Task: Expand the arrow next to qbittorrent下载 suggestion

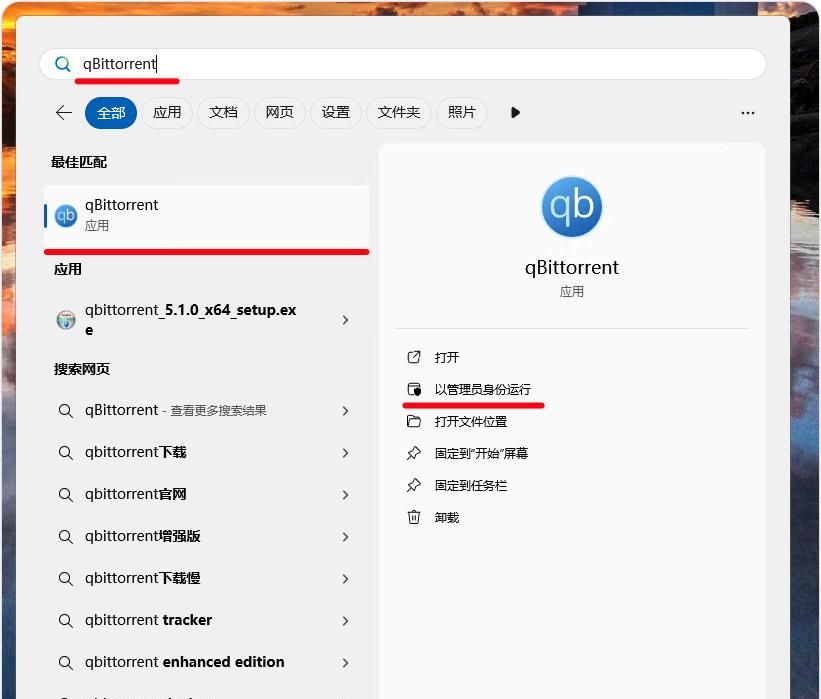Action: pos(345,452)
